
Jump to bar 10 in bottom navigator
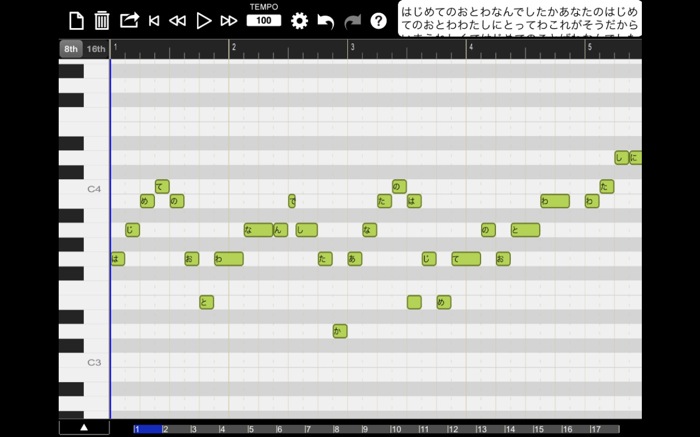[x=404, y=429]
